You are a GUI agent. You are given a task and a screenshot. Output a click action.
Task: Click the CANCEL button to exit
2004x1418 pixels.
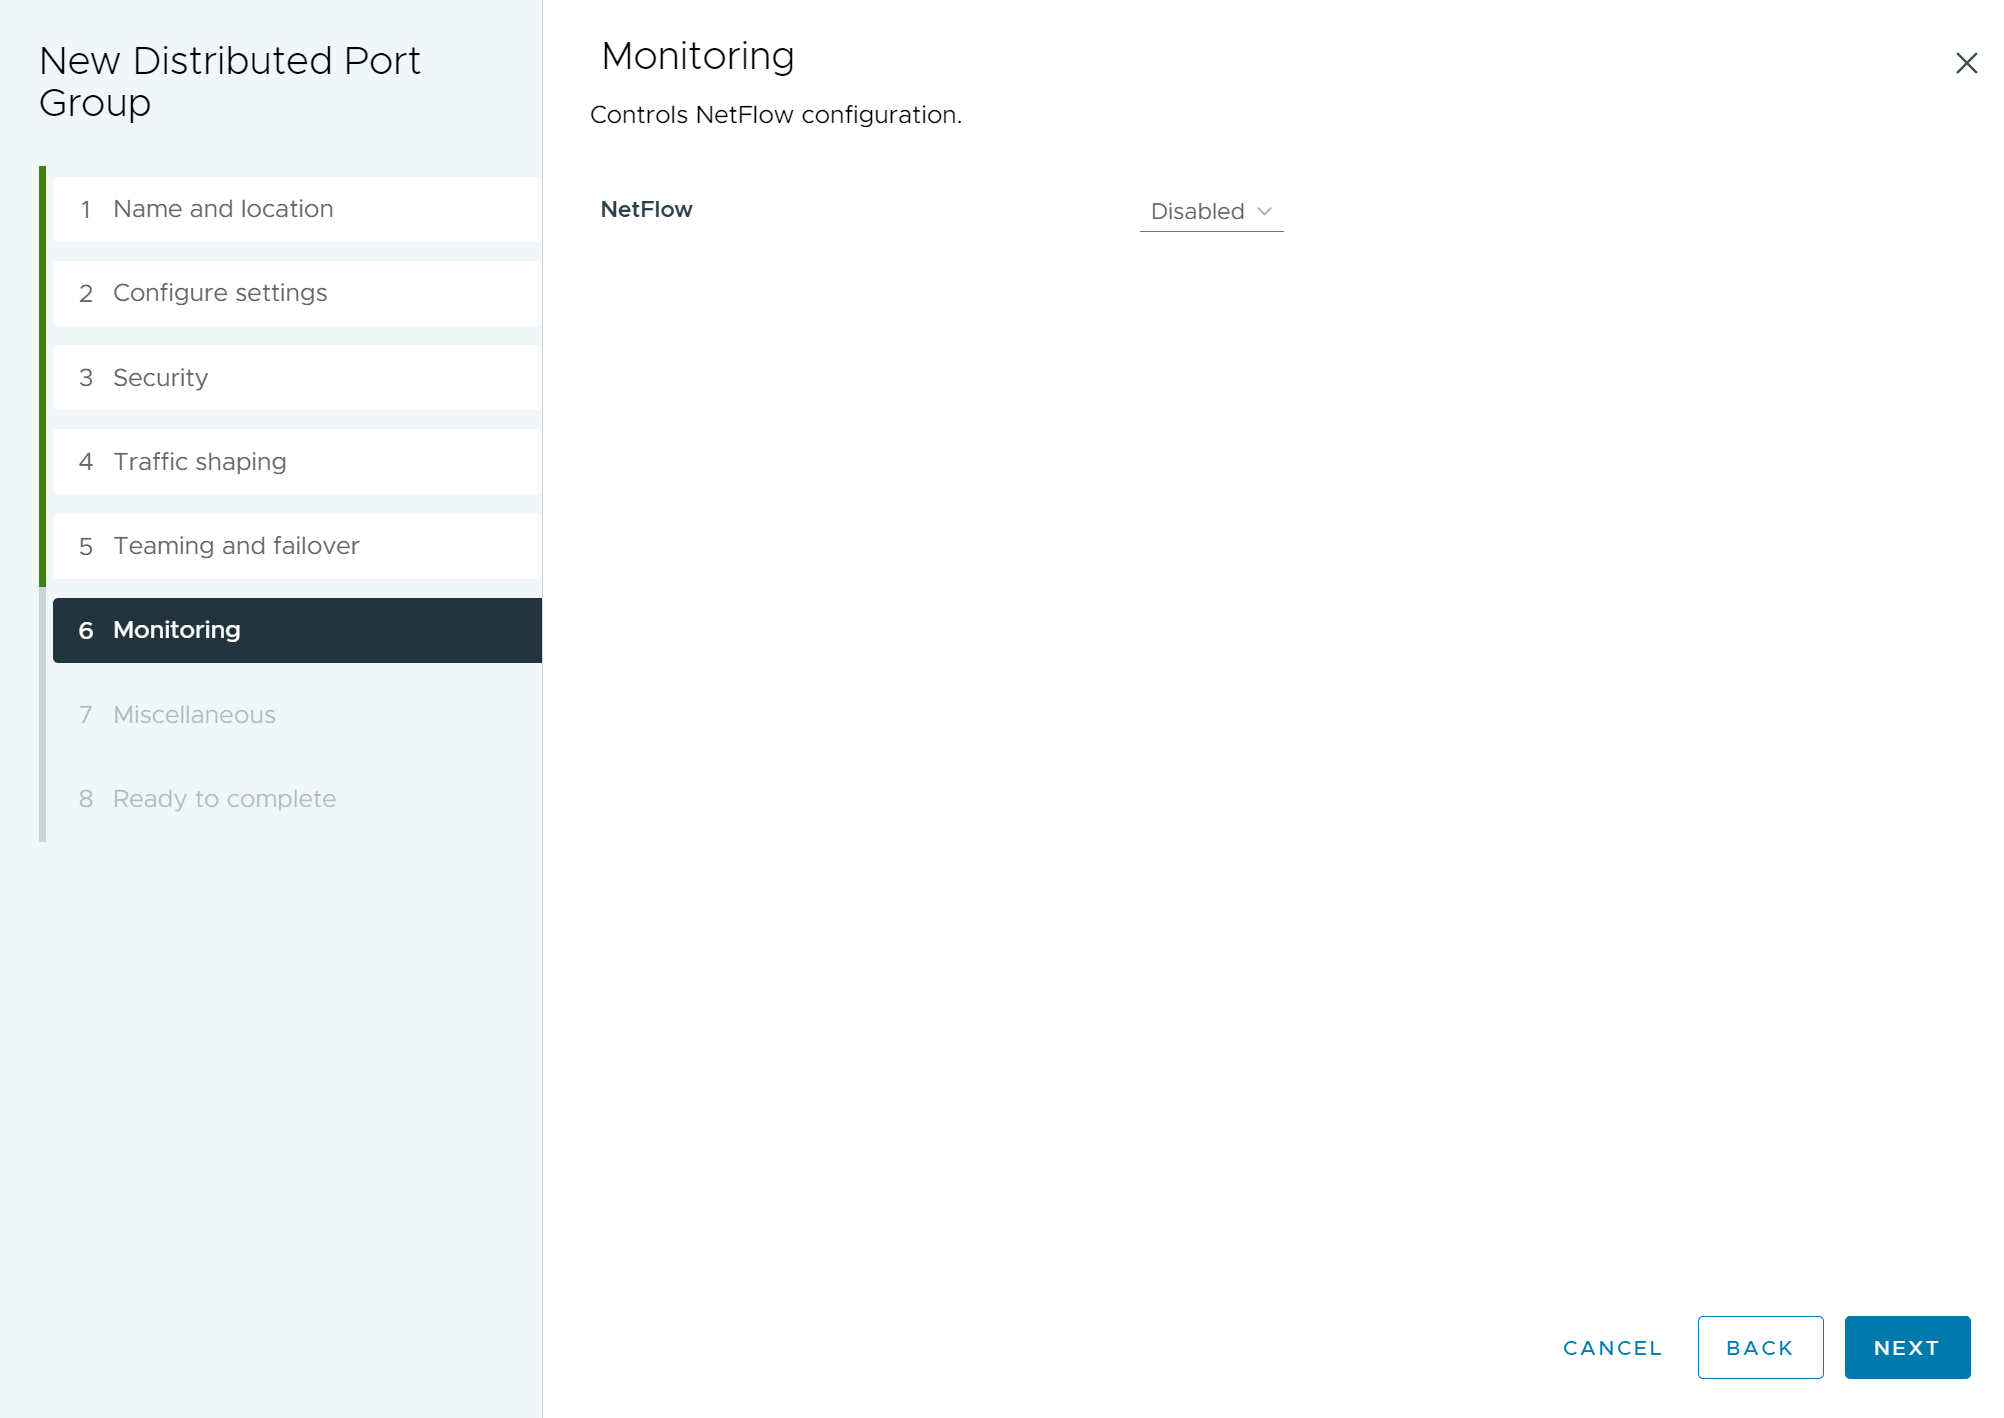1613,1349
